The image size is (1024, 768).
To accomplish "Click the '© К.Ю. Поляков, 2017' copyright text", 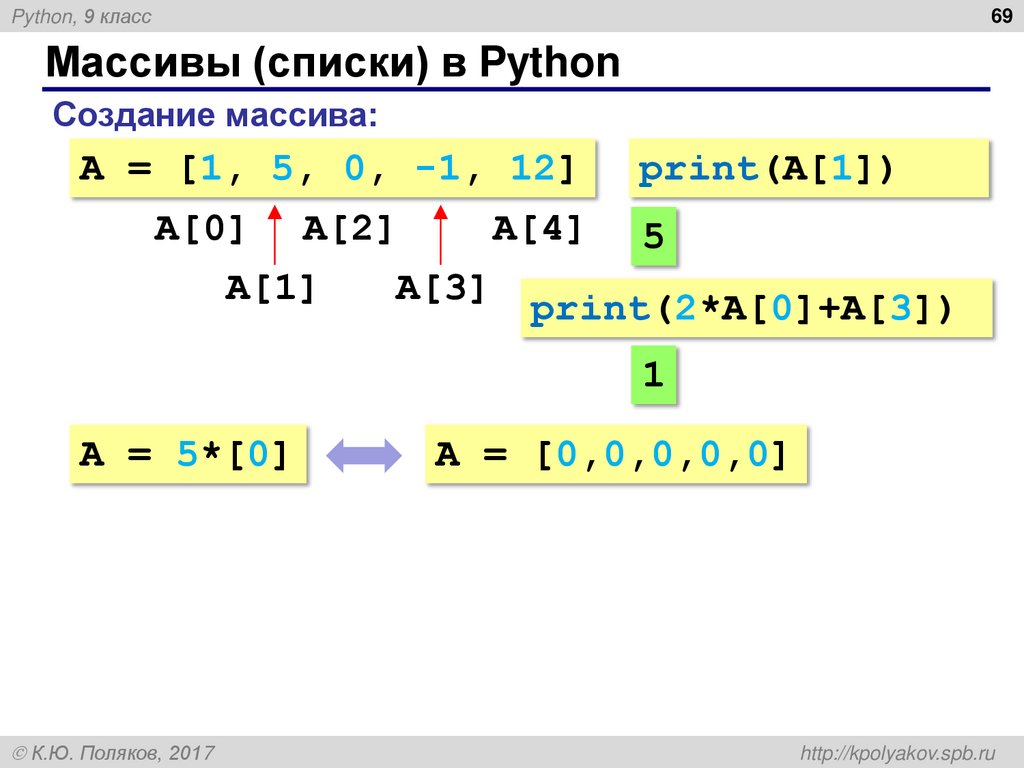I will coord(114,753).
